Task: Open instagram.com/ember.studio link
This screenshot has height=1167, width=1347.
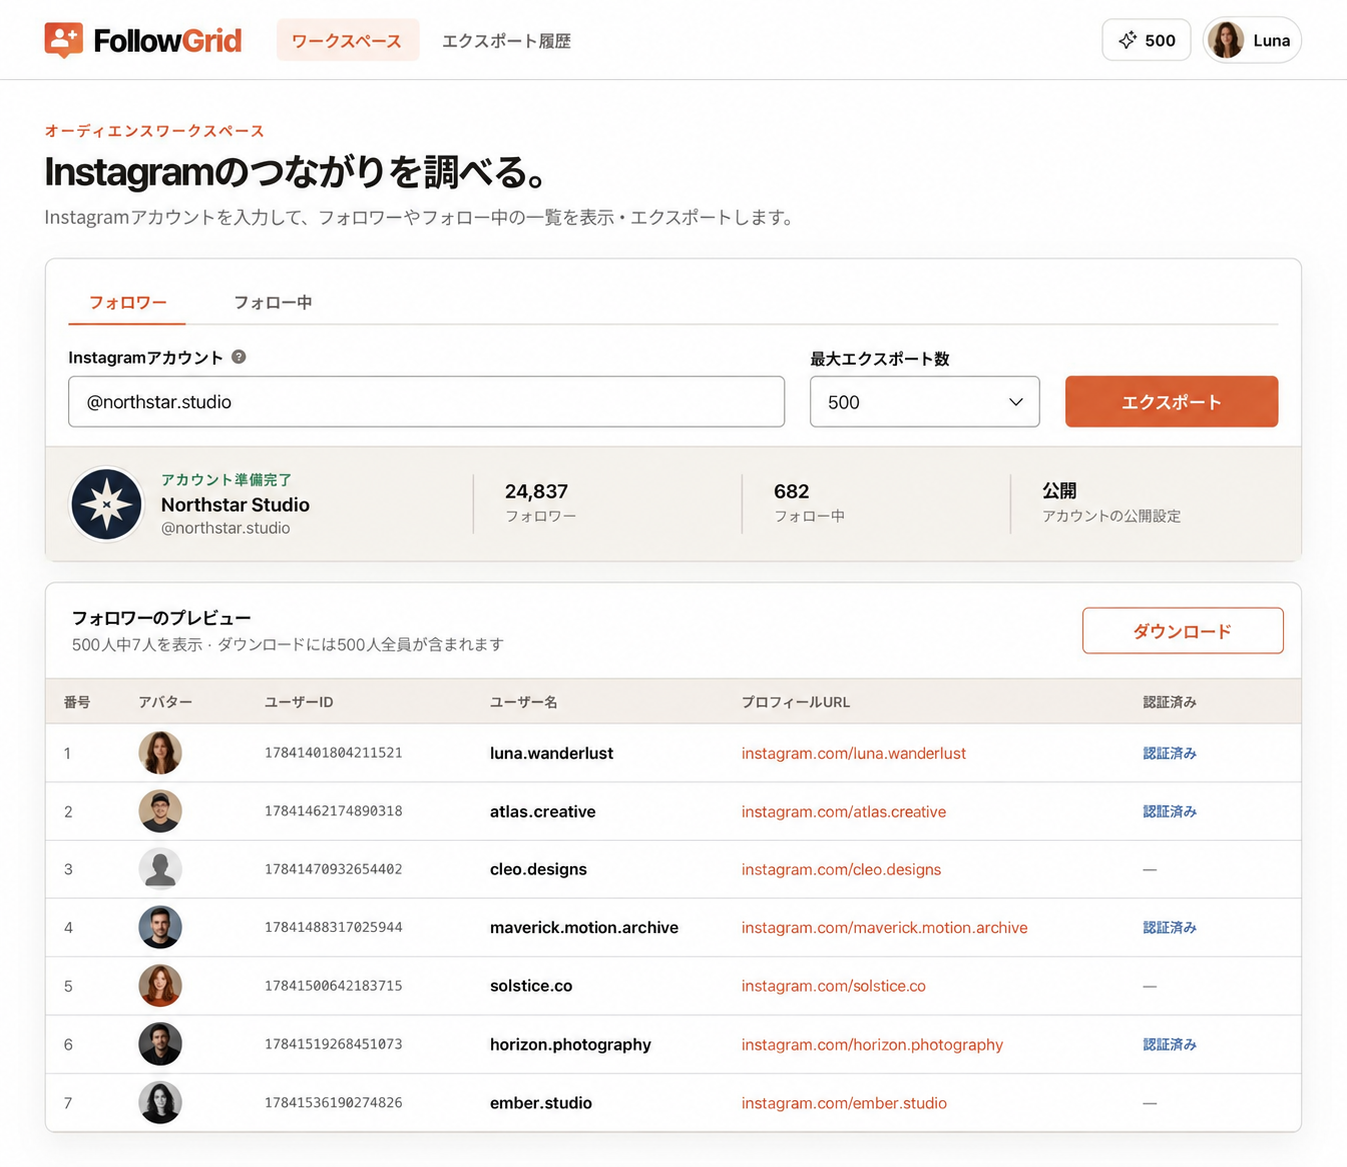Action: (x=844, y=1103)
